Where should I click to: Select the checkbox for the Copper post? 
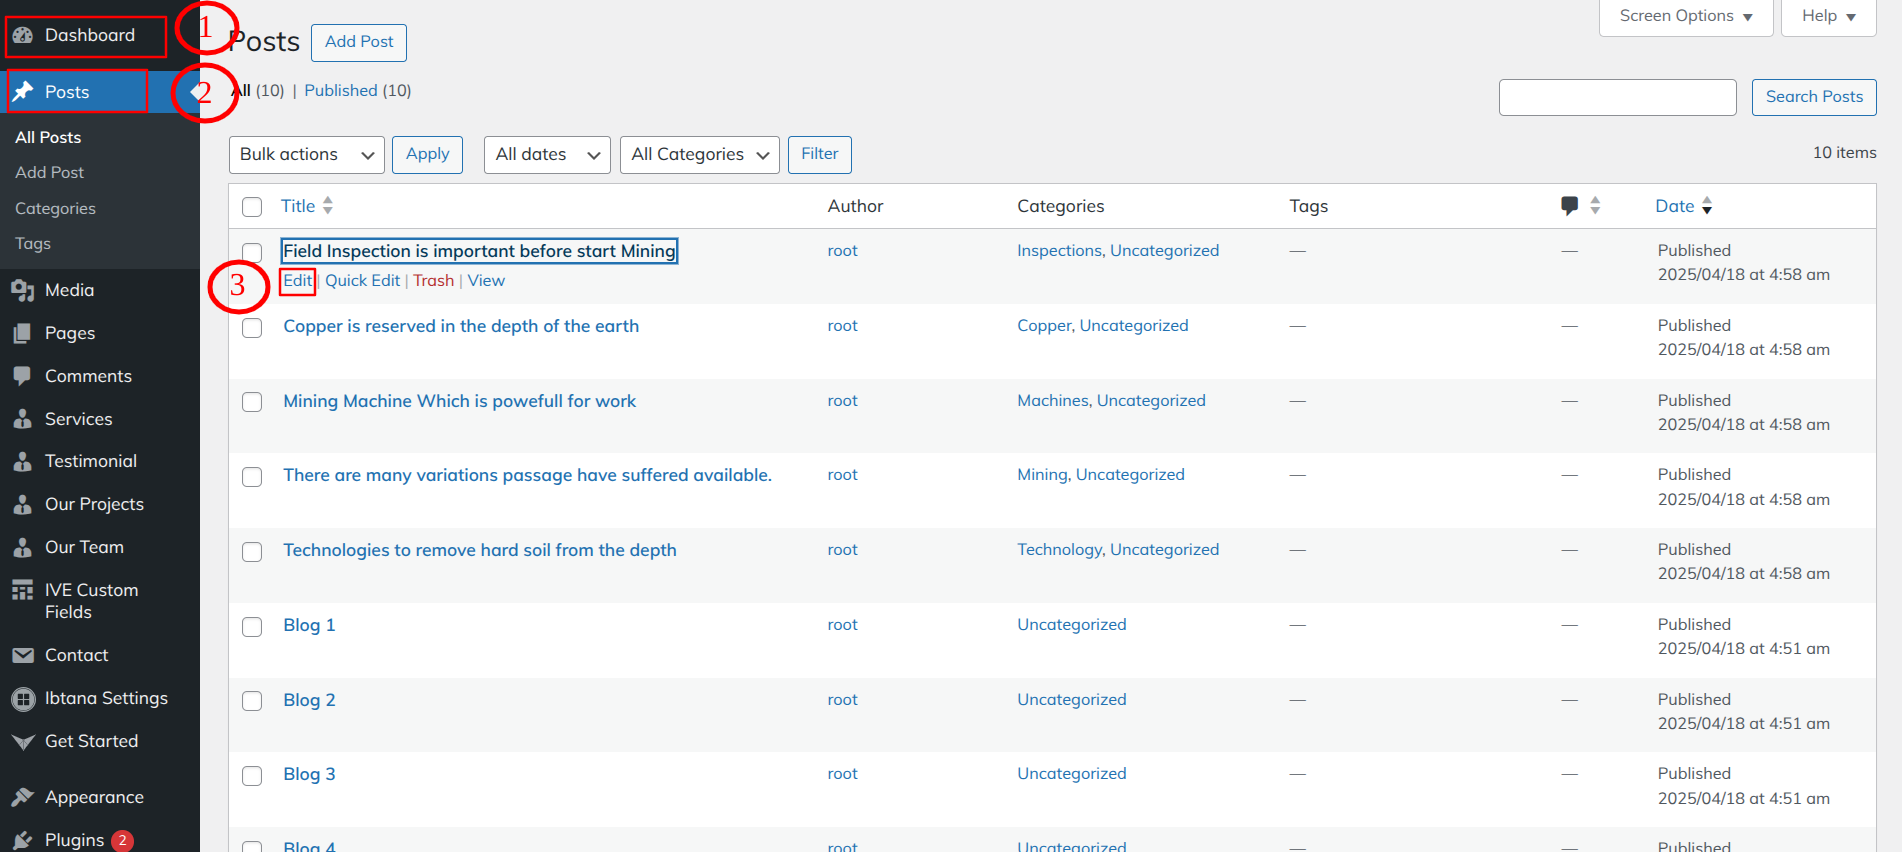(x=252, y=328)
